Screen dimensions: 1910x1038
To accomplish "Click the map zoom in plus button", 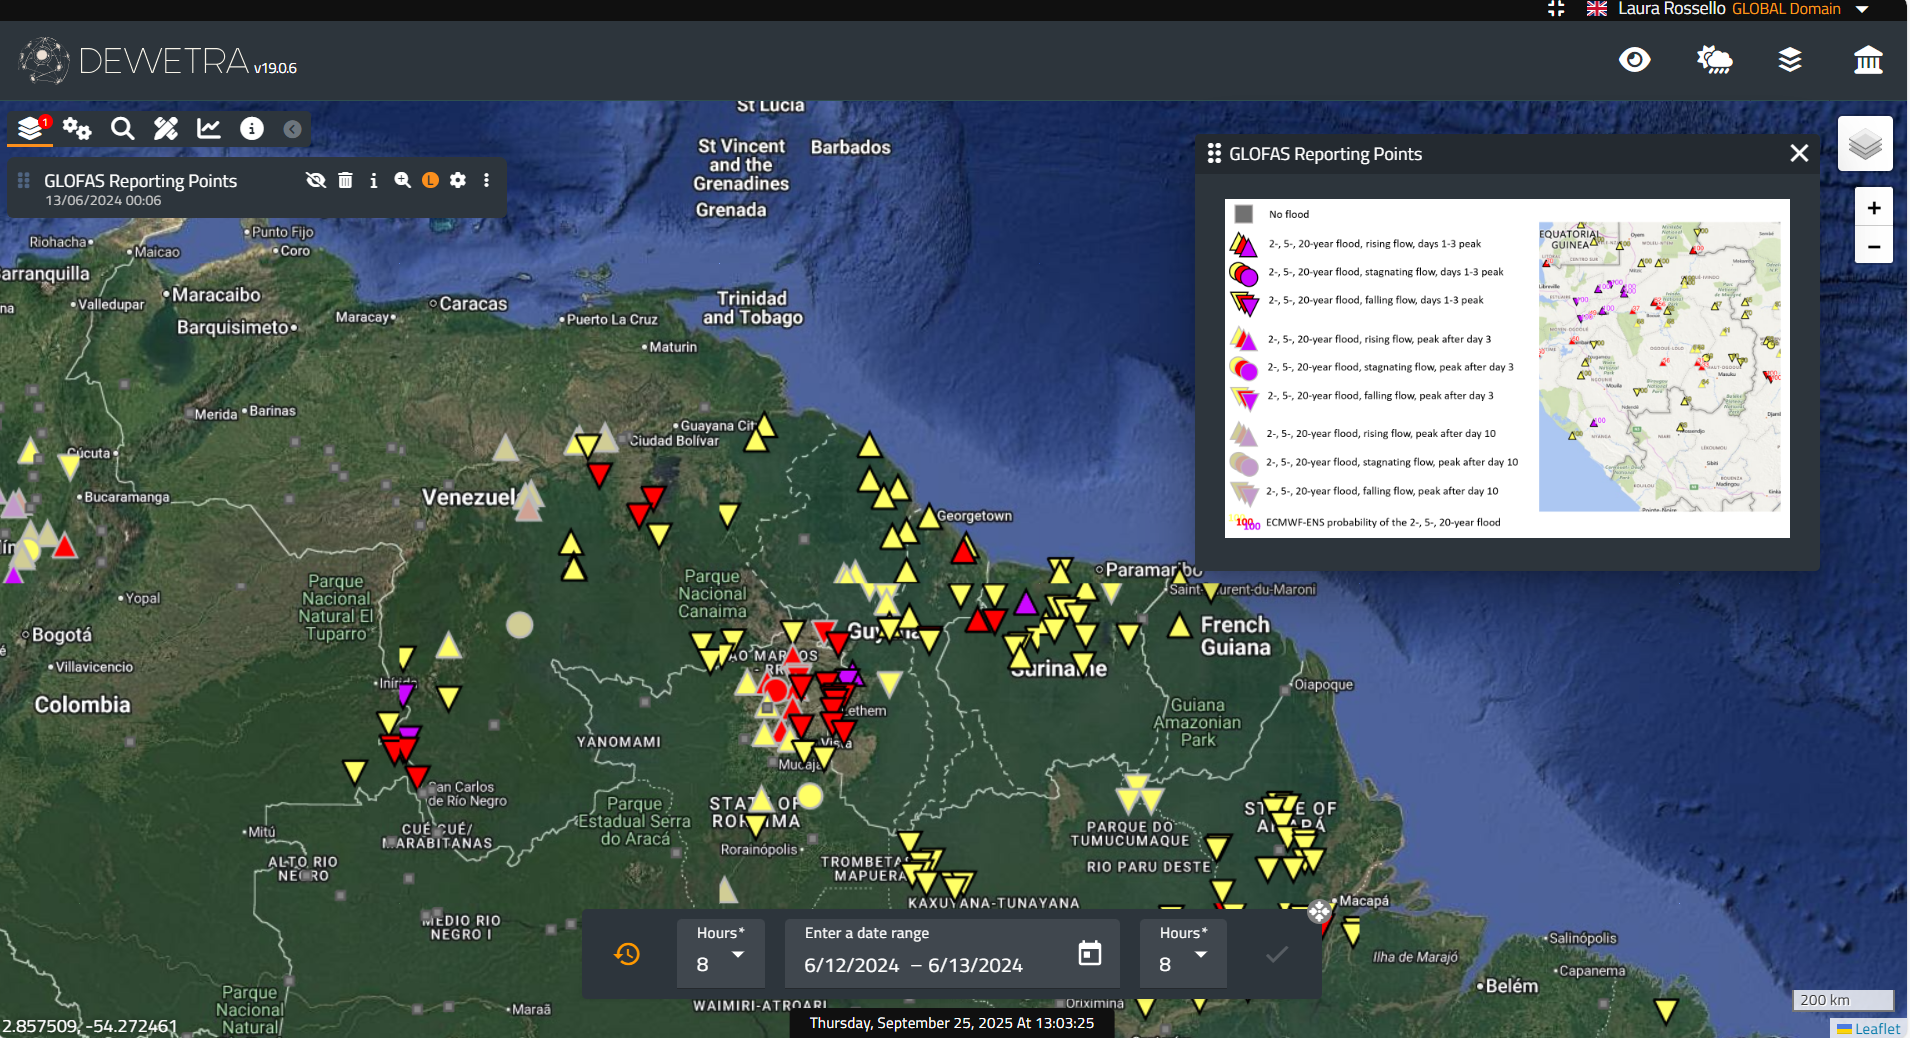I will tap(1873, 208).
